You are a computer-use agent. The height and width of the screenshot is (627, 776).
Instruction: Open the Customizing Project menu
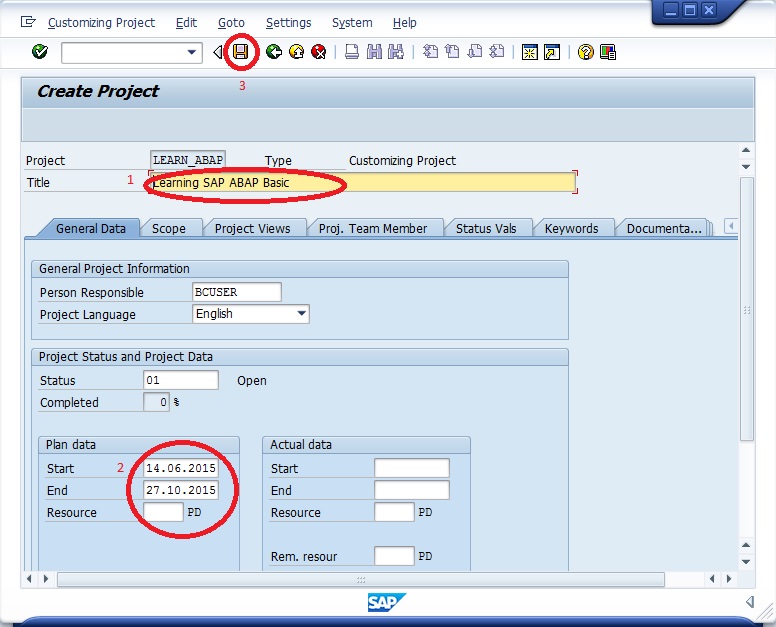[x=101, y=23]
